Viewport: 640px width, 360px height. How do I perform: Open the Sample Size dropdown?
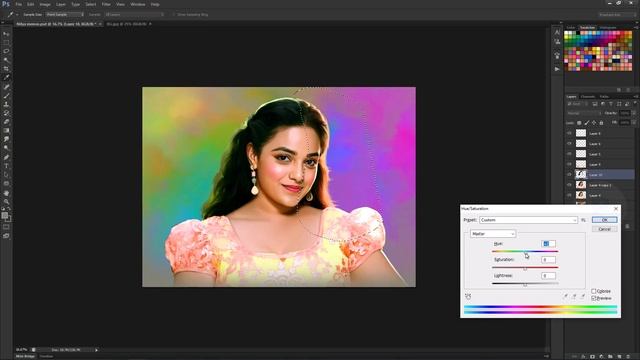click(64, 15)
